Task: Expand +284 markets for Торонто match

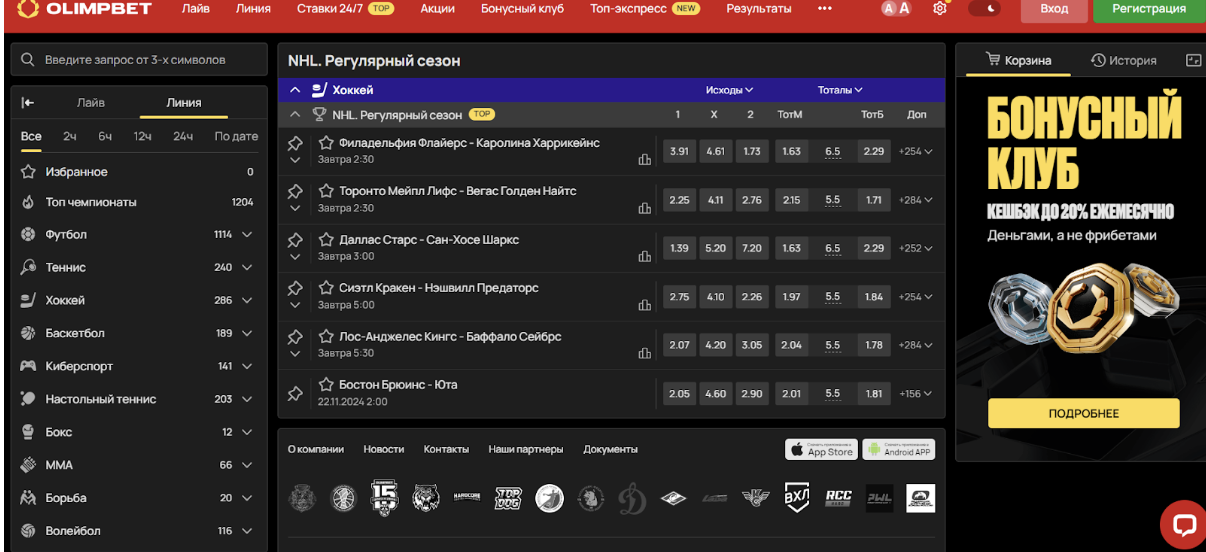Action: [916, 200]
